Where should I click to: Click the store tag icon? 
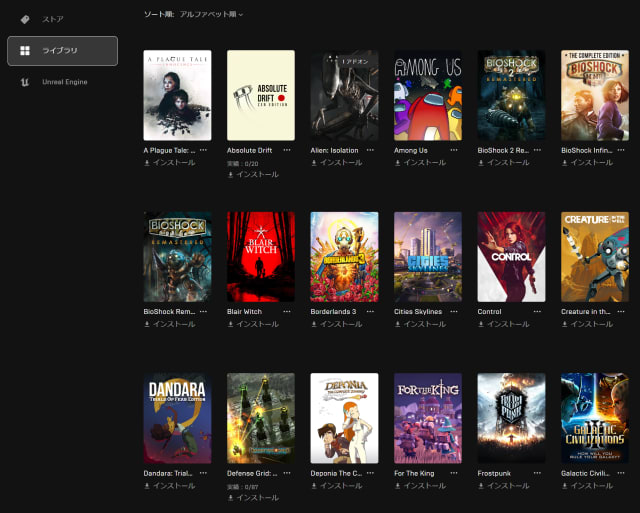click(x=25, y=19)
